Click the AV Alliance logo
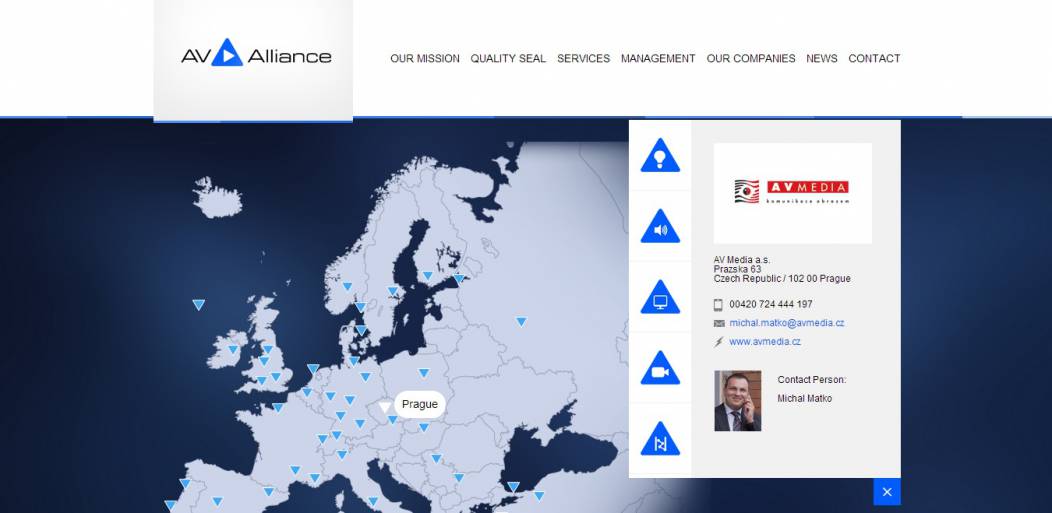Viewport: 1052px width, 513px height. coord(256,53)
